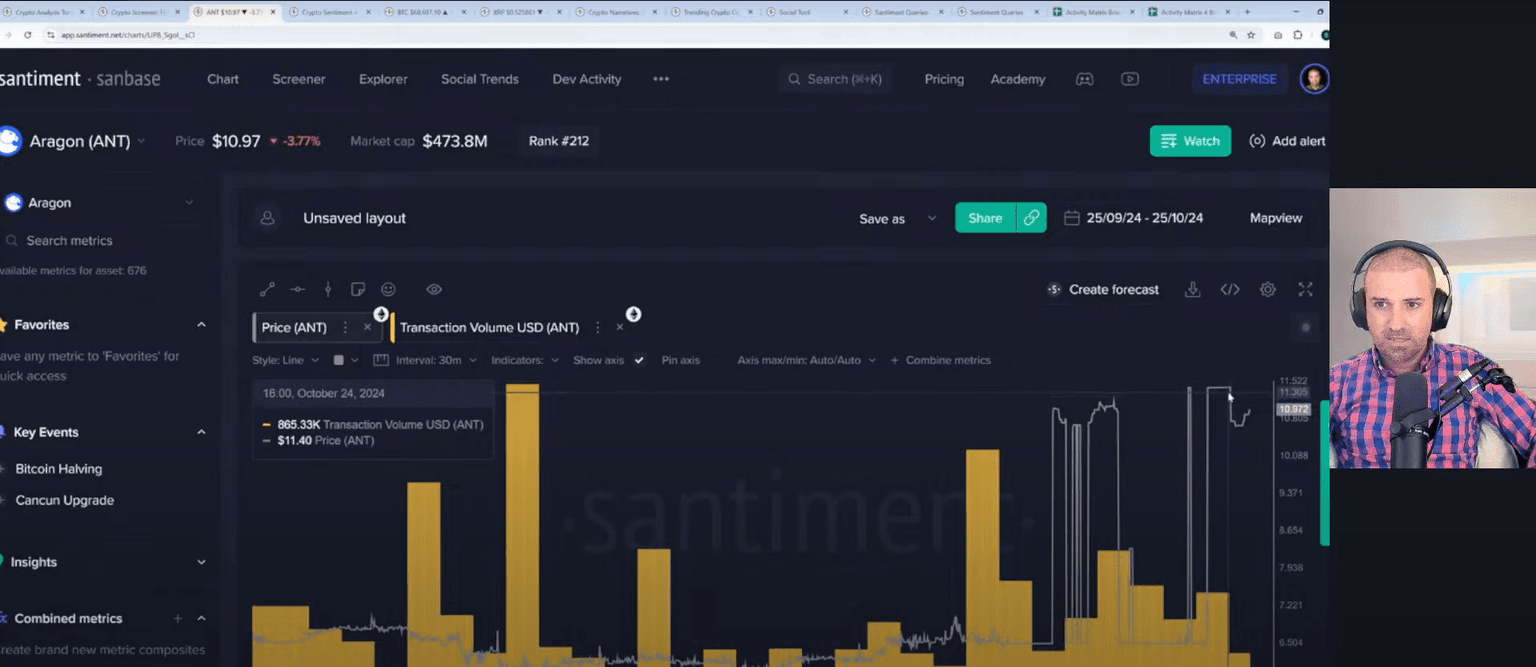The height and width of the screenshot is (667, 1536).
Task: Collapse the Key Events section
Action: (201, 432)
